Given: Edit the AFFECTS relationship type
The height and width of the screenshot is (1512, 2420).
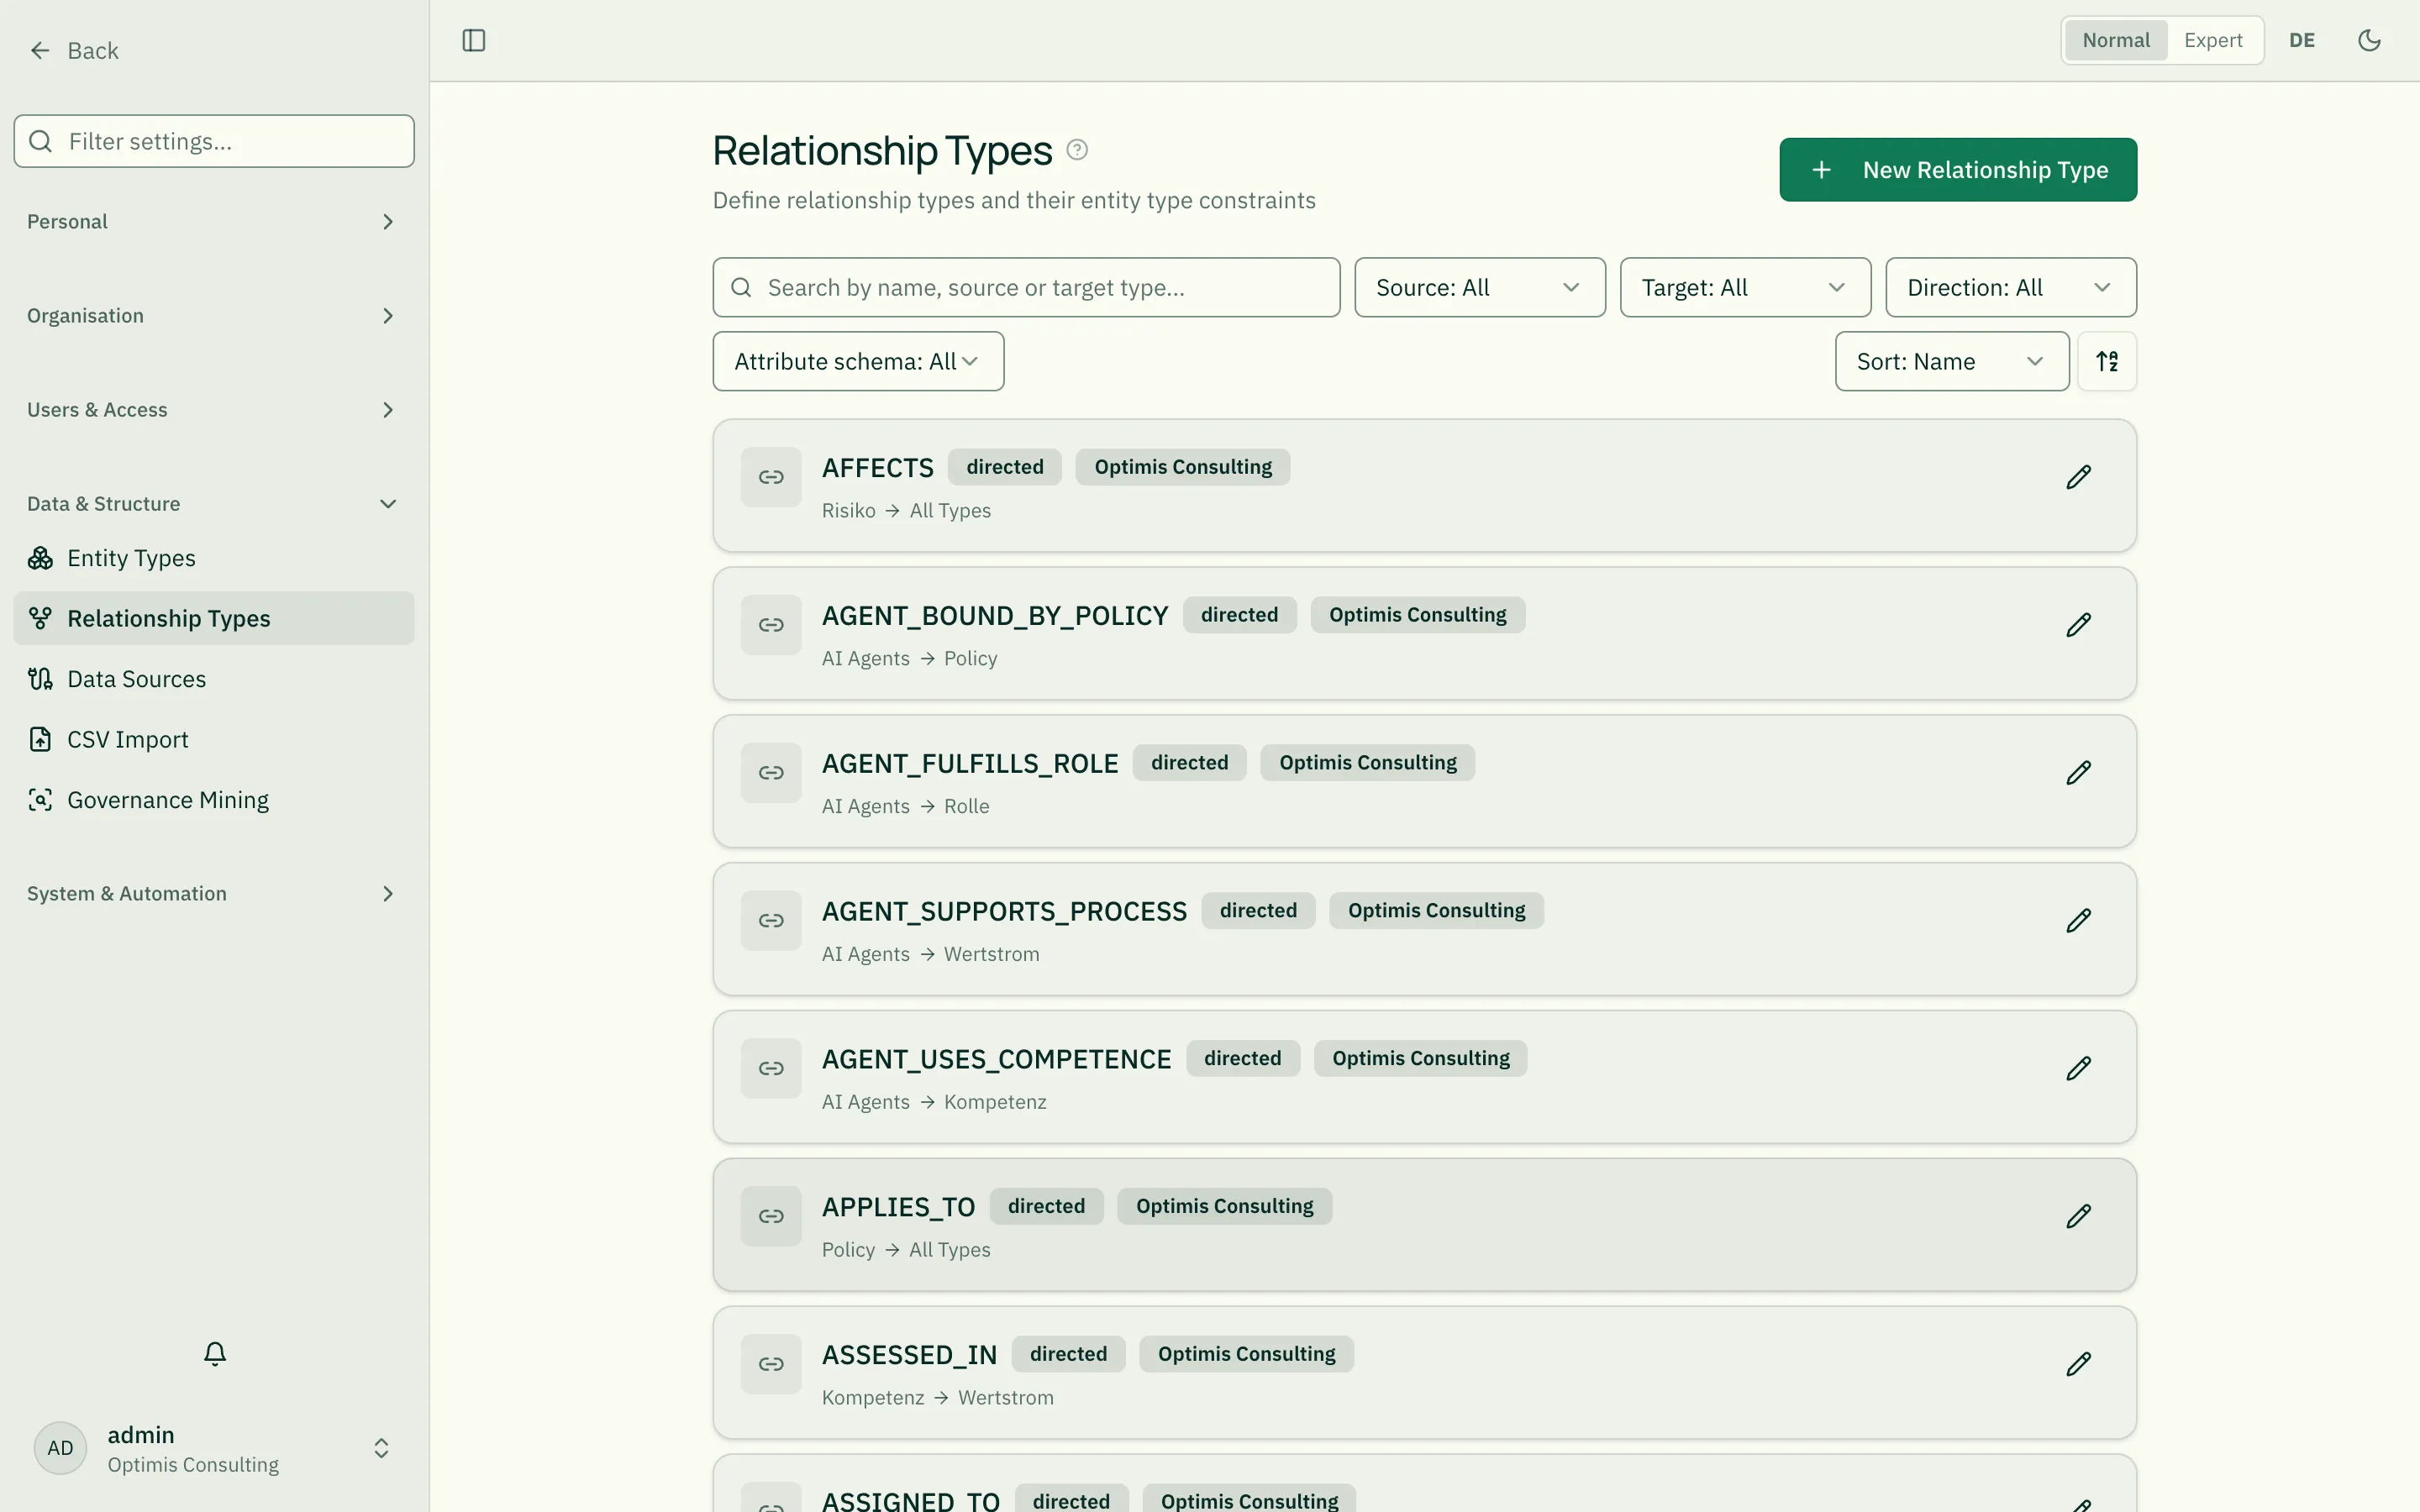Looking at the screenshot, I should 2079,477.
